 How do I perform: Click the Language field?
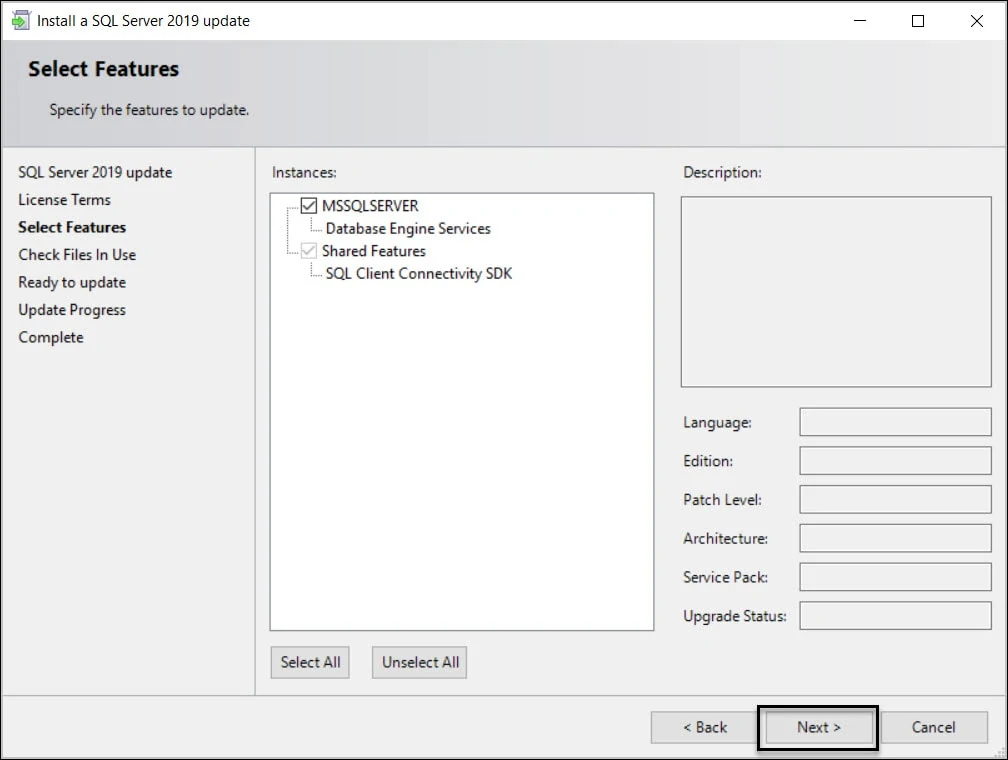[x=895, y=422]
